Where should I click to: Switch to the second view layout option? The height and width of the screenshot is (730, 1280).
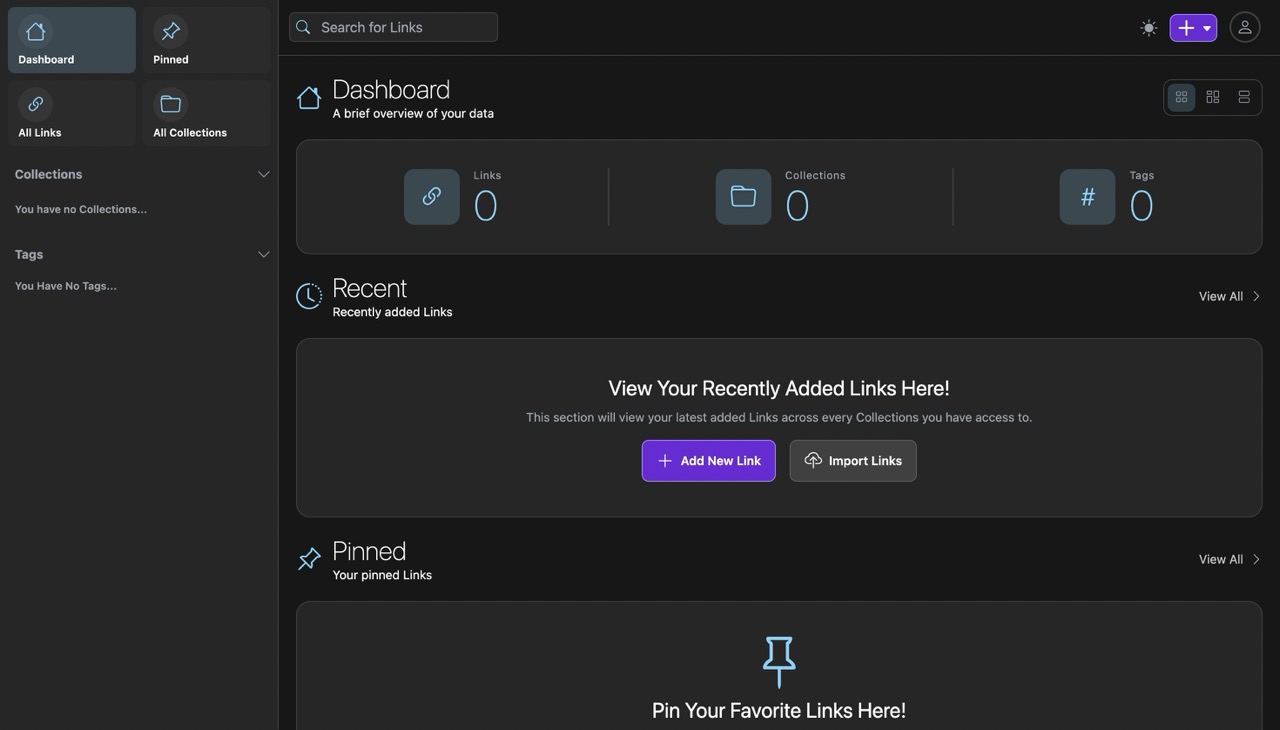[1212, 97]
